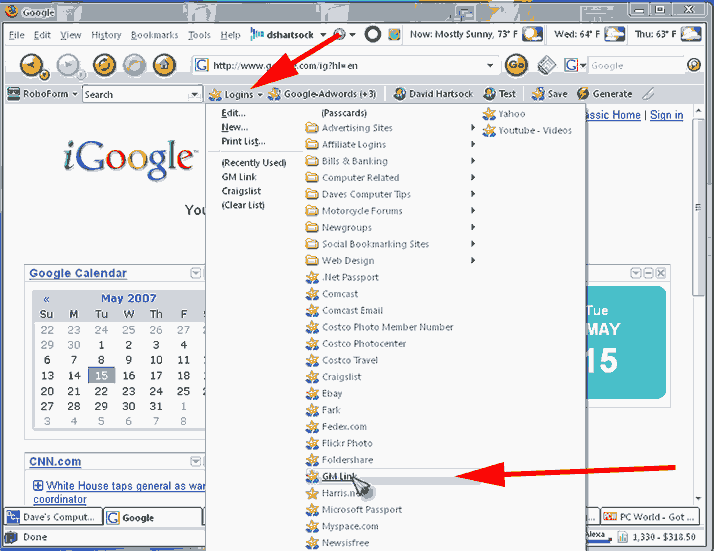
Task: Open Google Calendar gadget menu arrow
Action: click(x=196, y=273)
